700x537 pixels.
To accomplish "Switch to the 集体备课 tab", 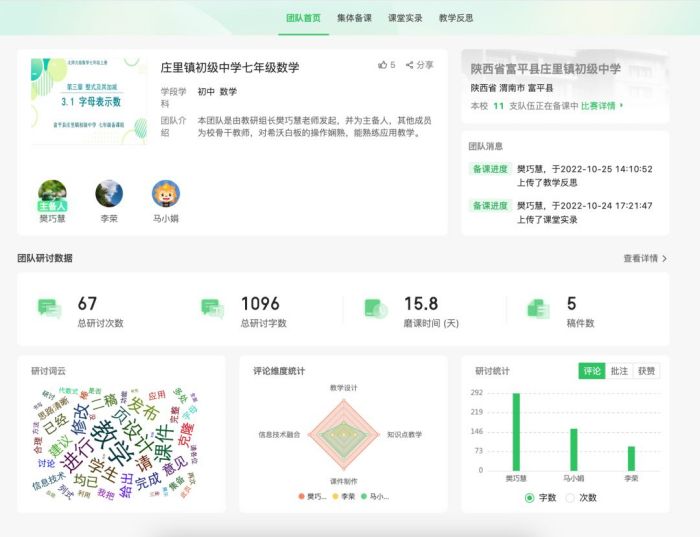I will [x=356, y=18].
